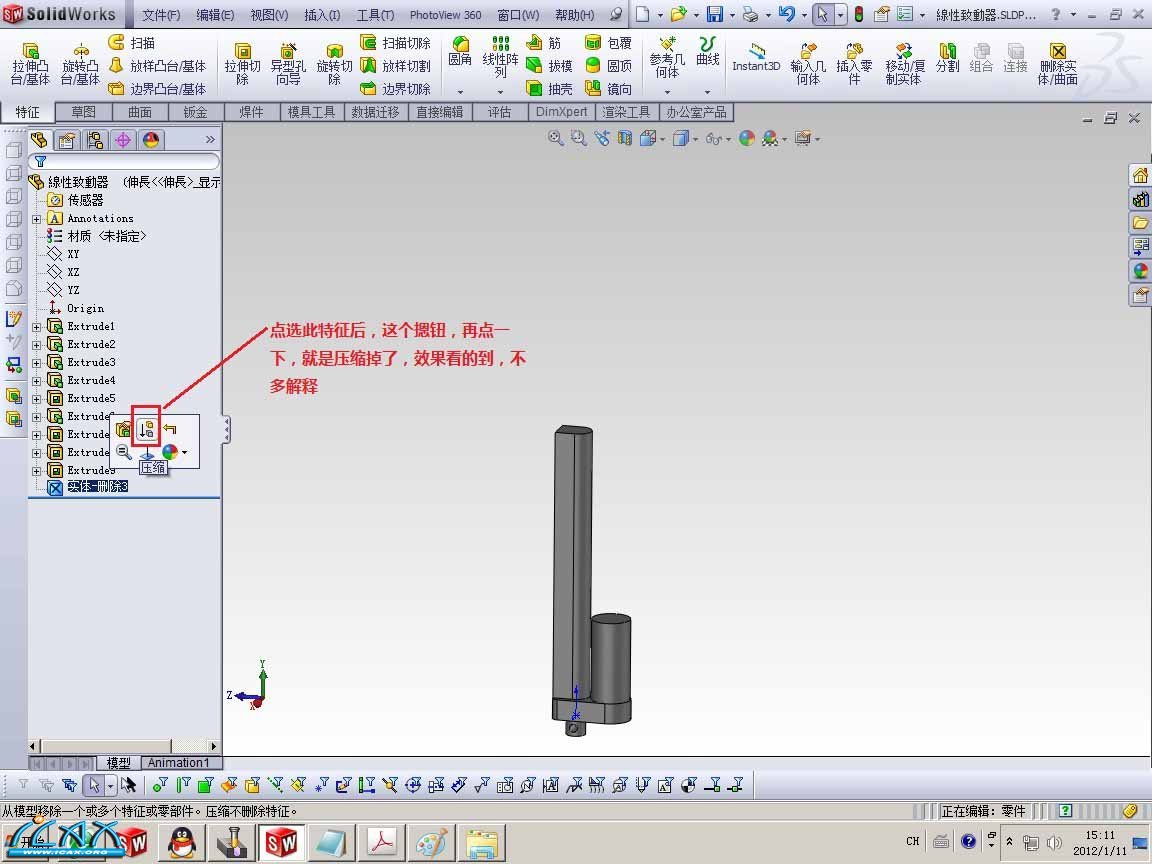Open the appearance color dropdown in context toolbar
Viewport: 1152px width, 864px height.
(184, 453)
